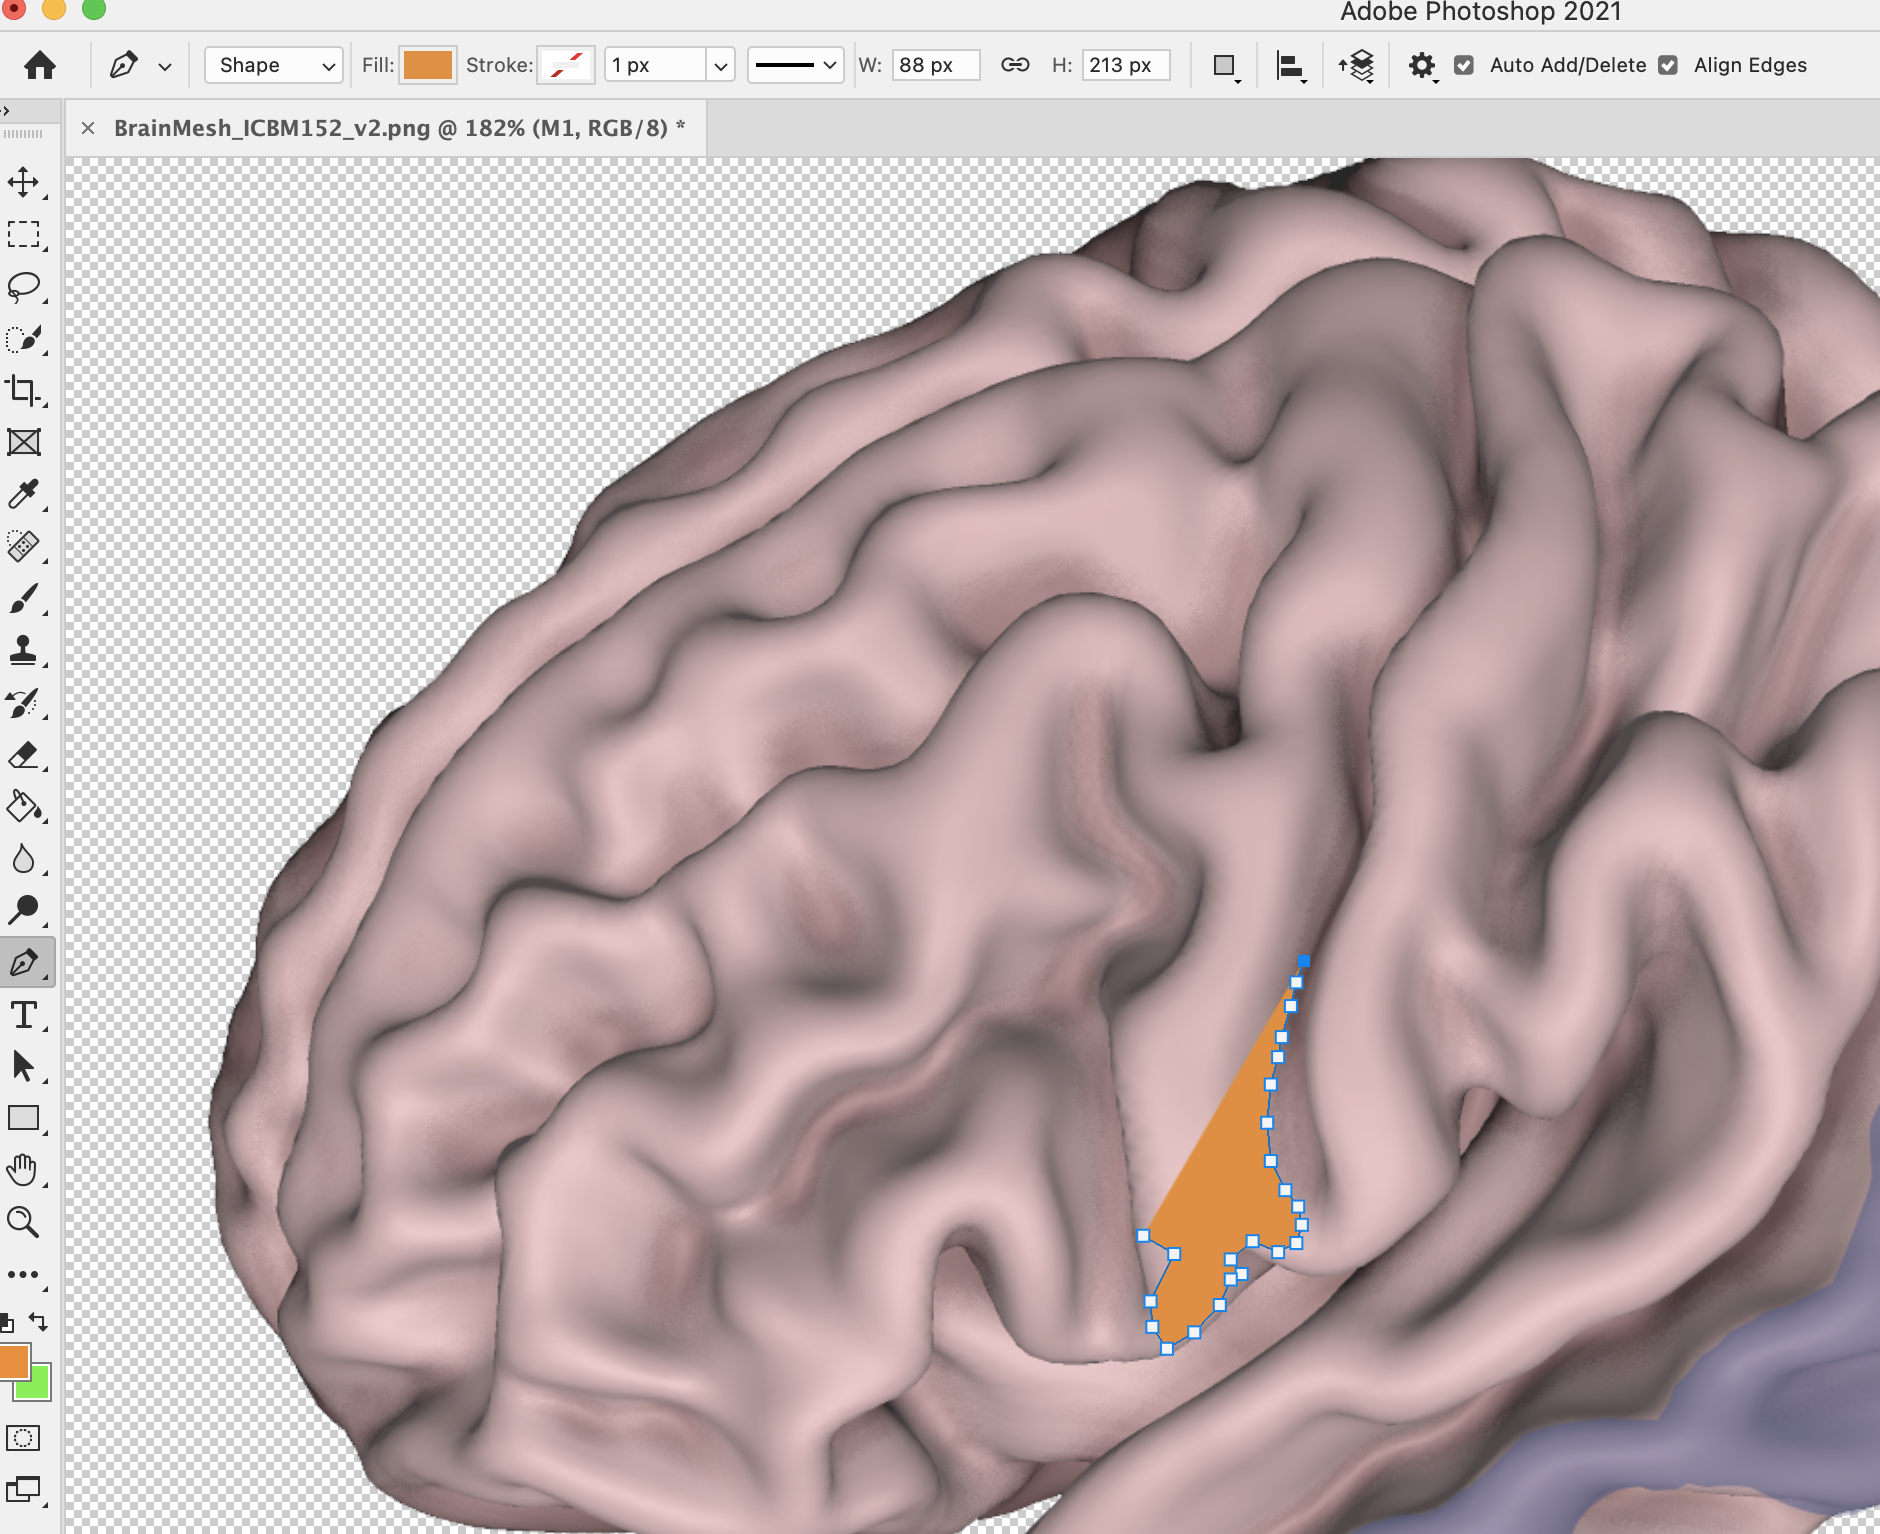1880x1534 pixels.
Task: Click the orange foreground color swatch
Action: (x=13, y=1362)
